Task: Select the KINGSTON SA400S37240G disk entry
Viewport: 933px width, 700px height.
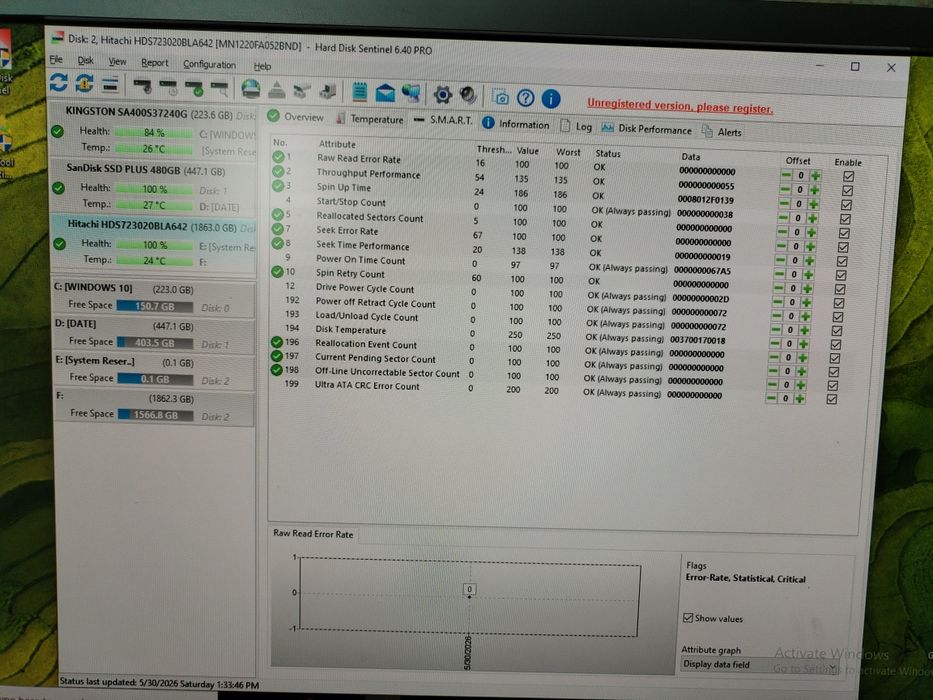Action: 153,130
